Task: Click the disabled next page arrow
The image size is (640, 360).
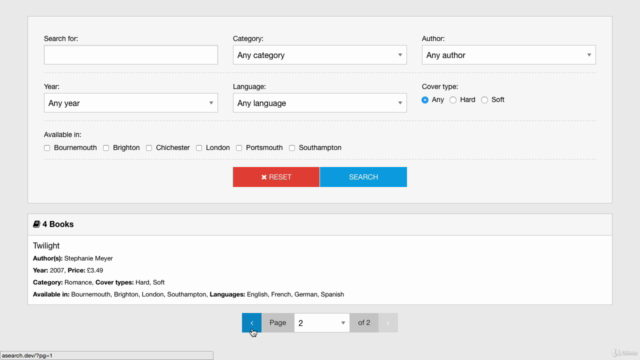Action: tap(388, 322)
